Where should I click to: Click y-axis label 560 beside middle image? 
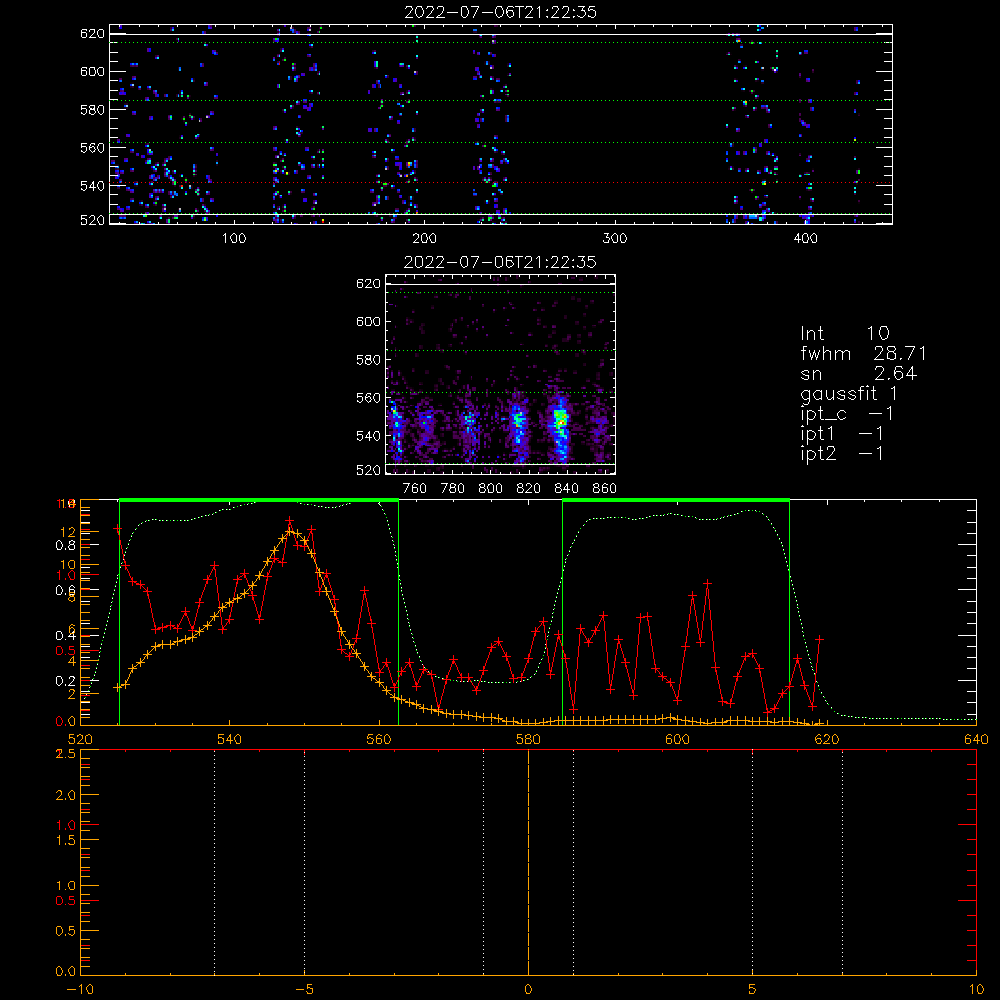[368, 398]
